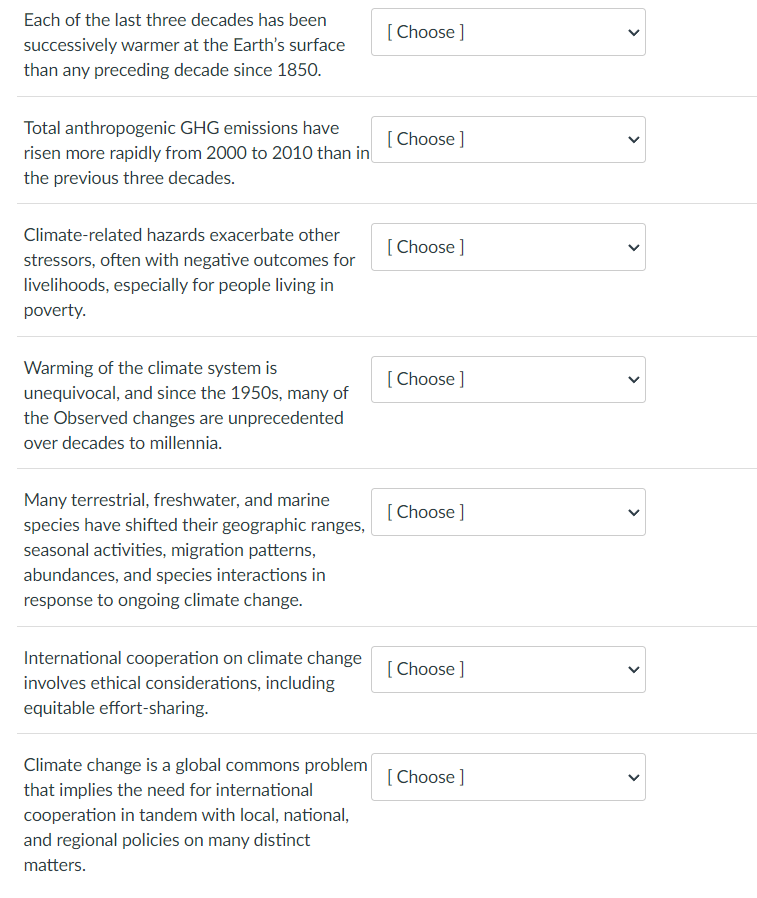This screenshot has width=757, height=898.
Task: Click the chevron icon beside the decades warming statement
Action: coord(632,32)
